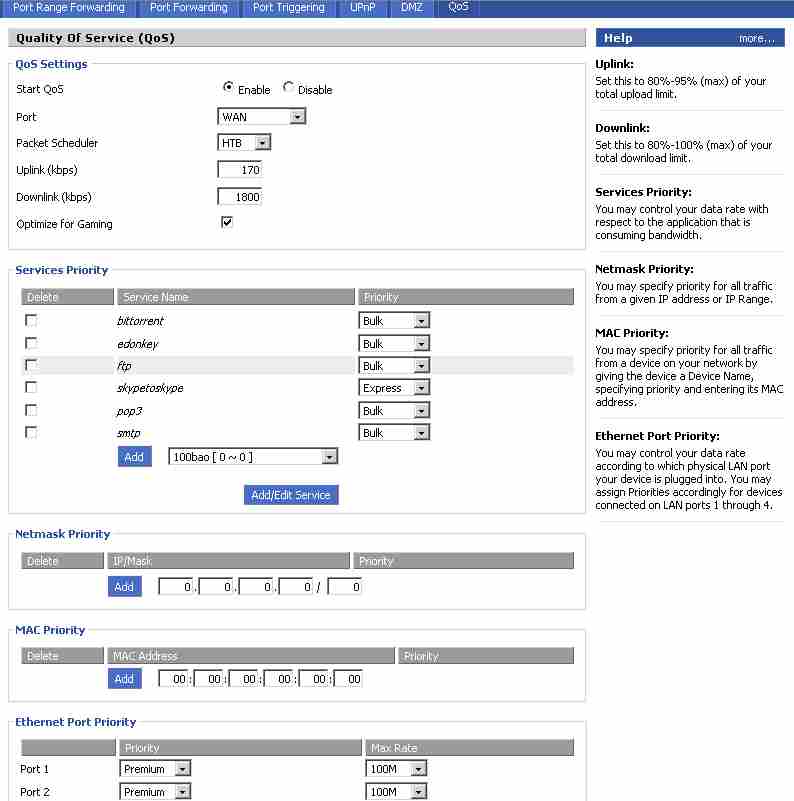Click fifth MAC address octet field
This screenshot has height=801, width=794.
(x=313, y=679)
